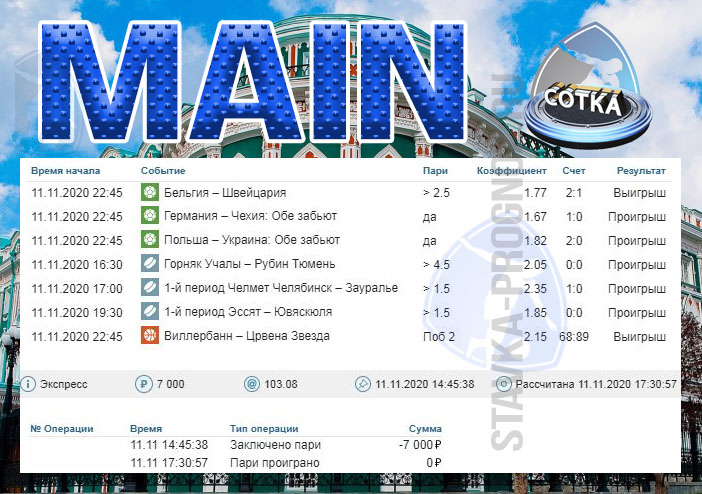Click the basketball icon beside Виллербанн – Црвена Звезда
The image size is (702, 494).
[x=150, y=335]
